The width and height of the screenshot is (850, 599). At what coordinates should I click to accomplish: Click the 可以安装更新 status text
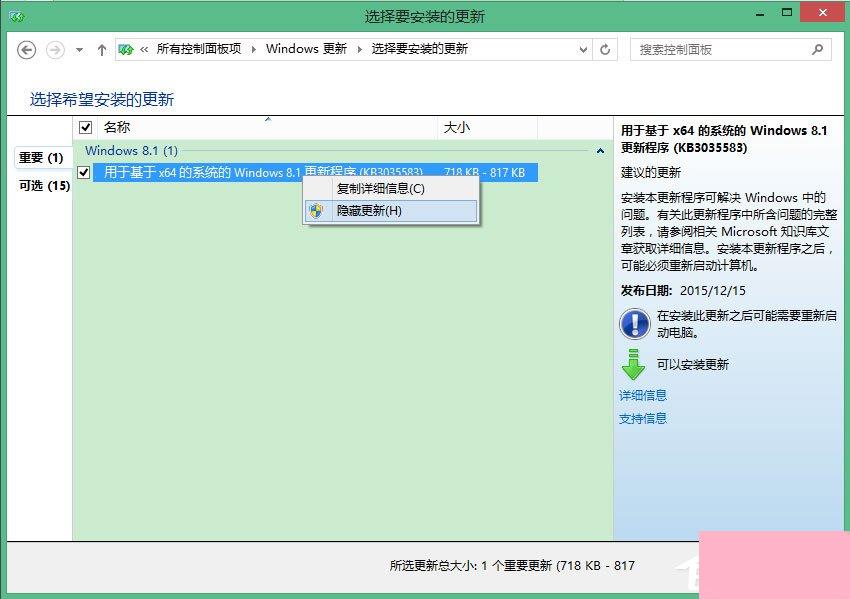(x=693, y=364)
